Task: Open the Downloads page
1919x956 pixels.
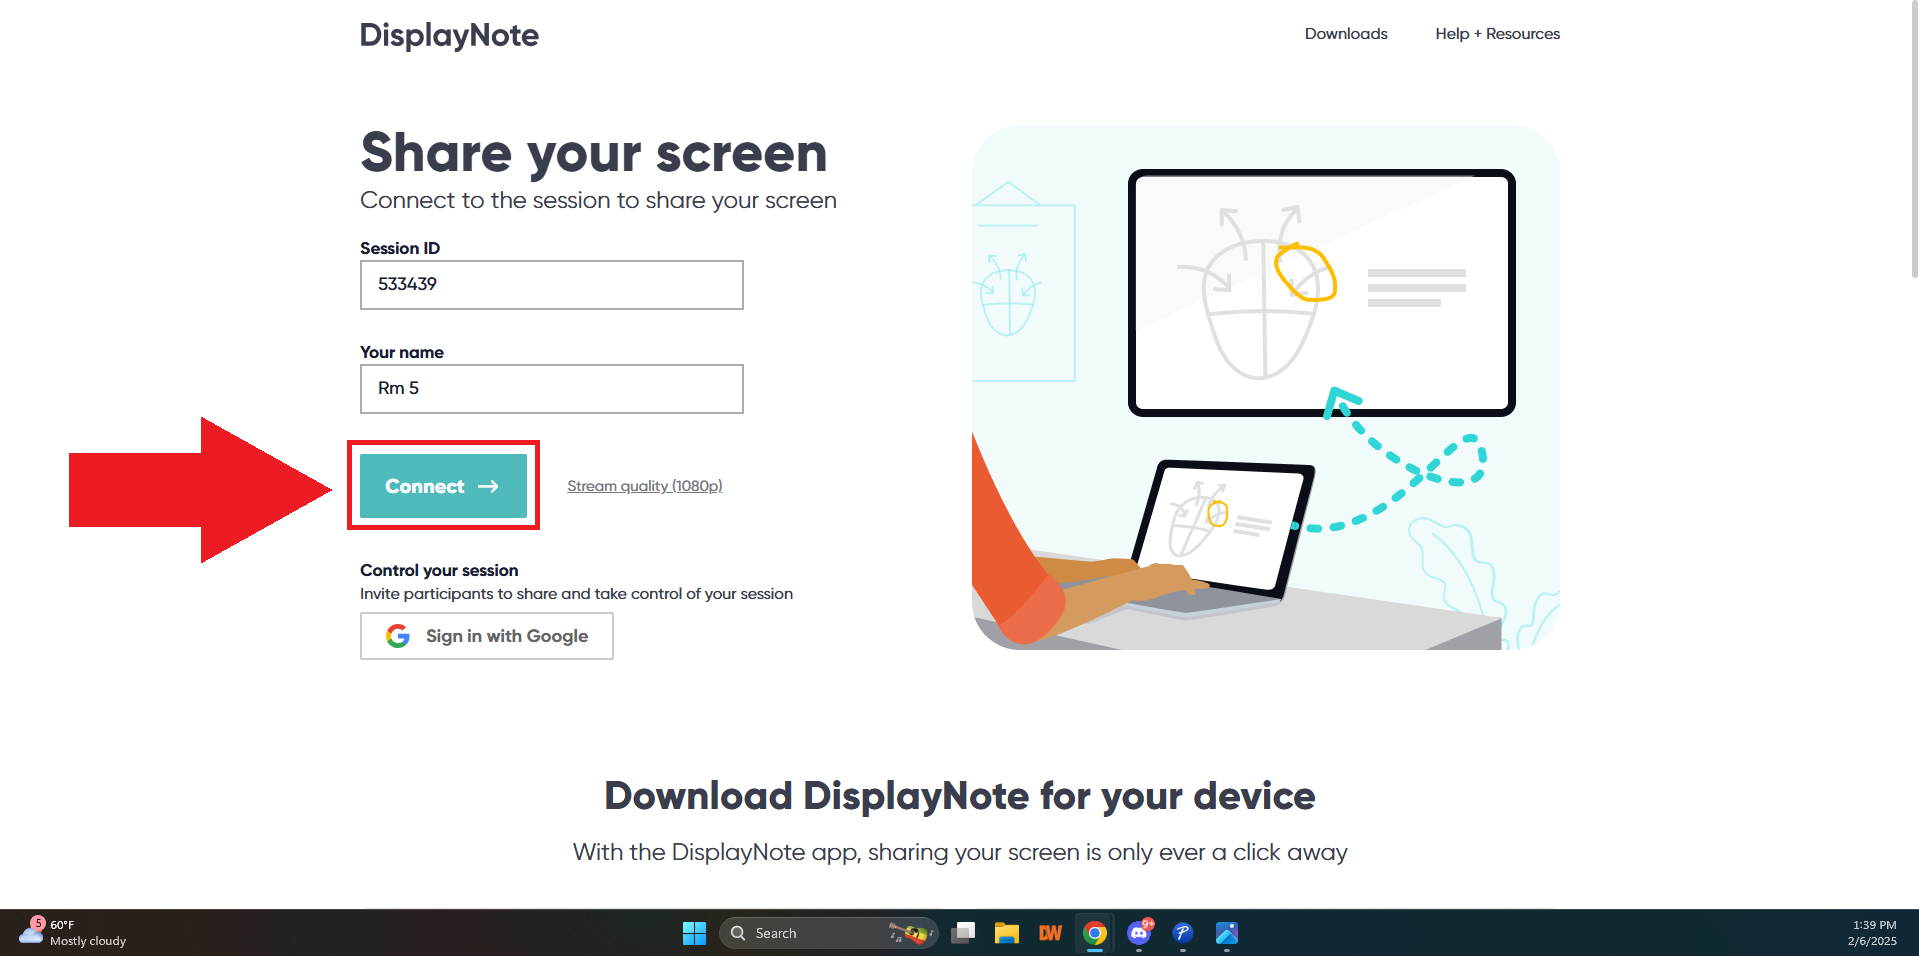Action: pyautogui.click(x=1345, y=34)
